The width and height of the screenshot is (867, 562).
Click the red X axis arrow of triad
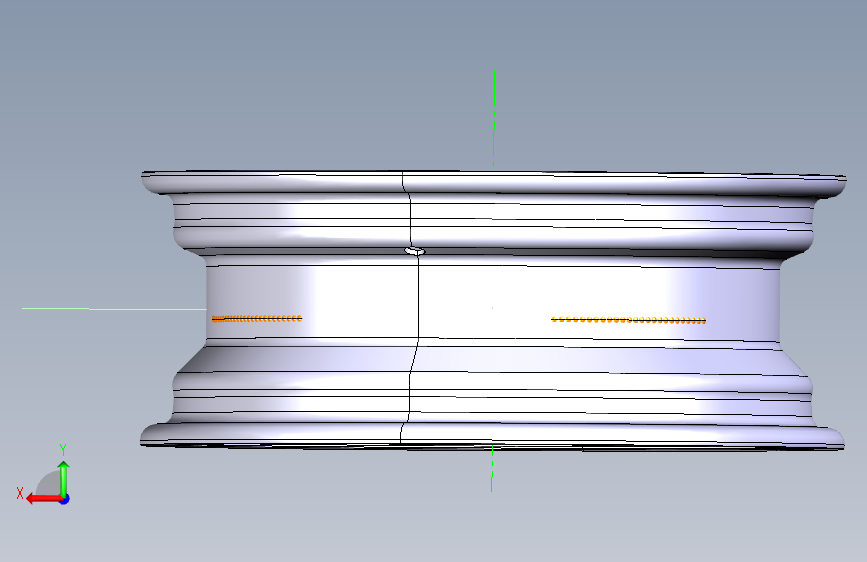[44, 499]
